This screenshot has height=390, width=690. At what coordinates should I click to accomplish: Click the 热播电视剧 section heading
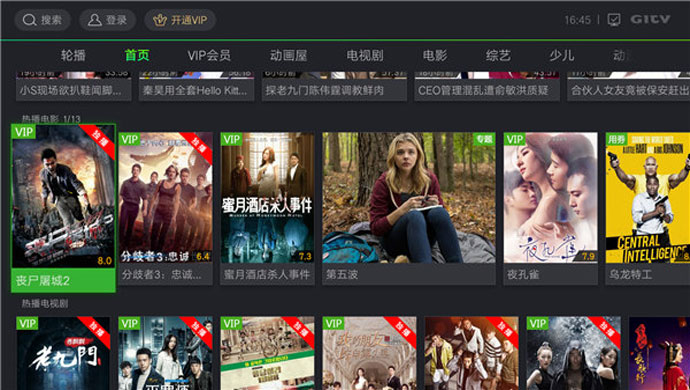[45, 303]
